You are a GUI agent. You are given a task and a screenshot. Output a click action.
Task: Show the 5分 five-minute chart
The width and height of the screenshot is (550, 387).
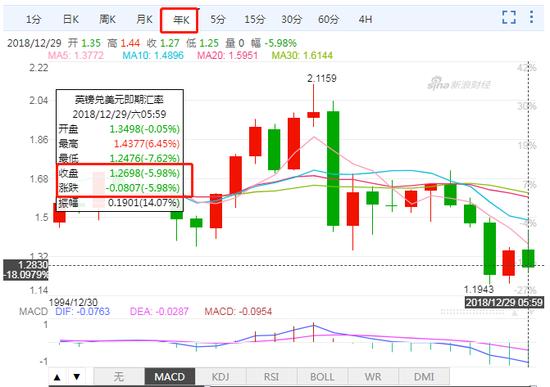pos(218,19)
